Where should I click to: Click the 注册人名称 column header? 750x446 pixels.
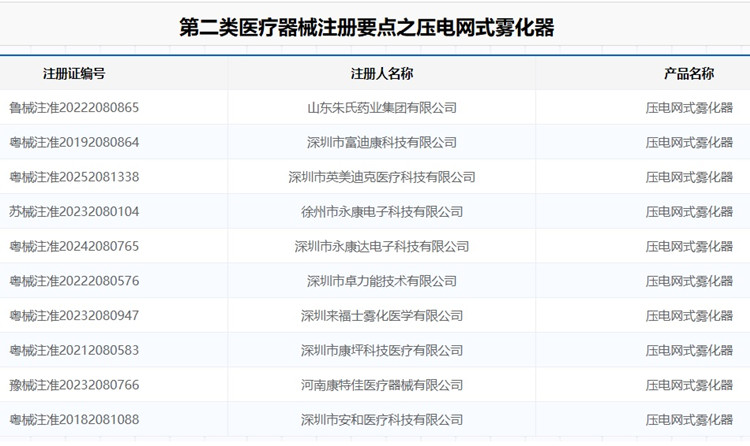381,74
